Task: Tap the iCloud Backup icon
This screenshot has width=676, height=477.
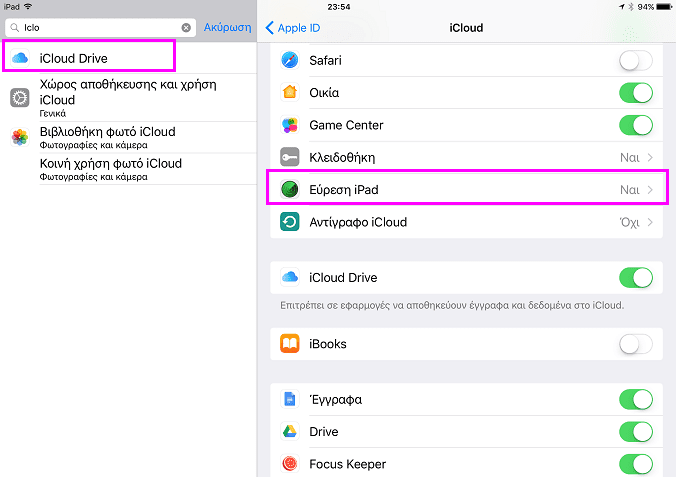Action: pyautogui.click(x=290, y=222)
